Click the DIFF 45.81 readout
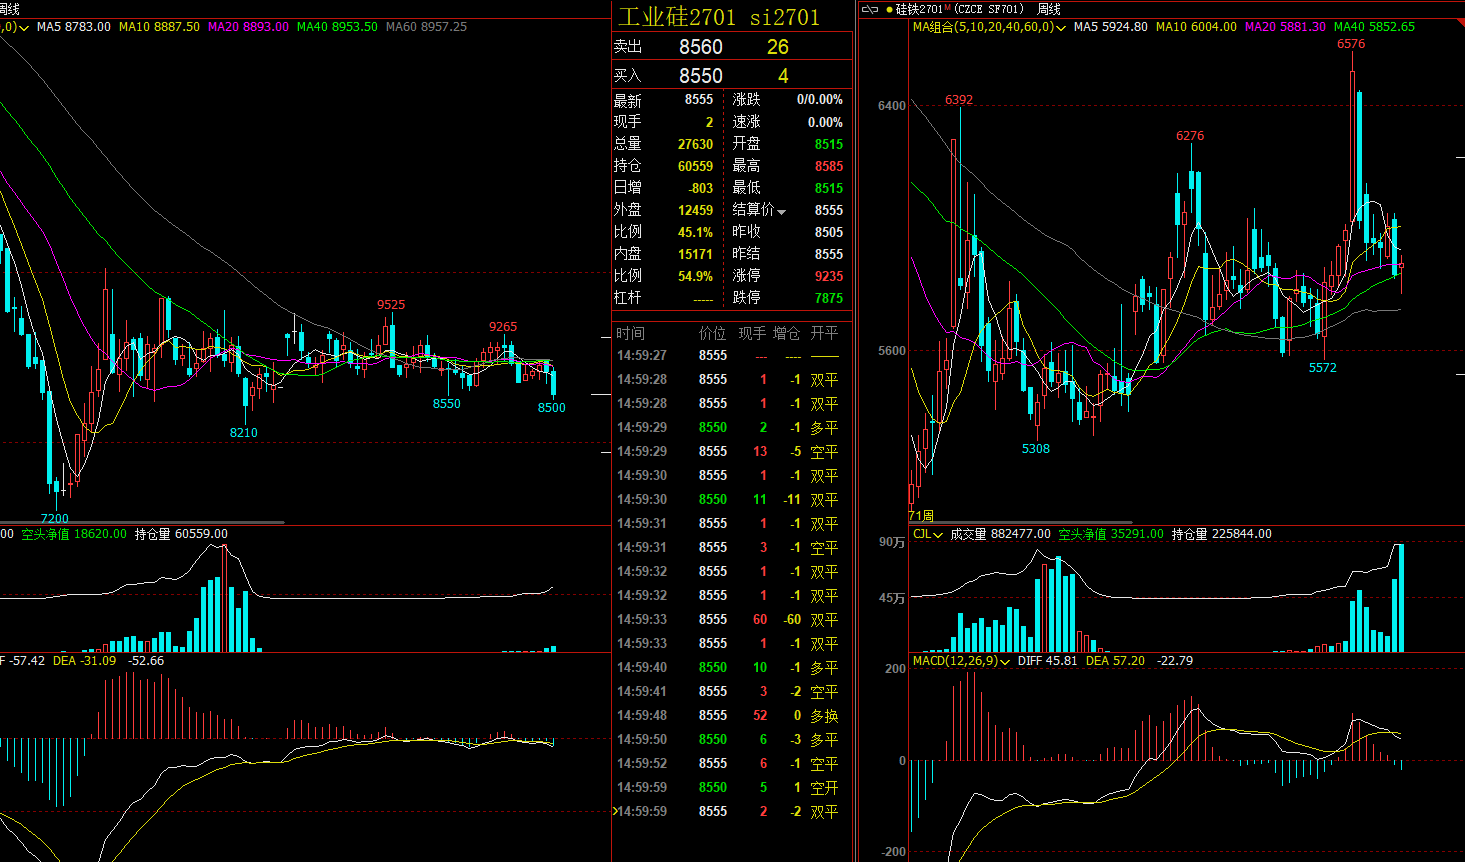This screenshot has width=1465, height=862. [x=1048, y=661]
